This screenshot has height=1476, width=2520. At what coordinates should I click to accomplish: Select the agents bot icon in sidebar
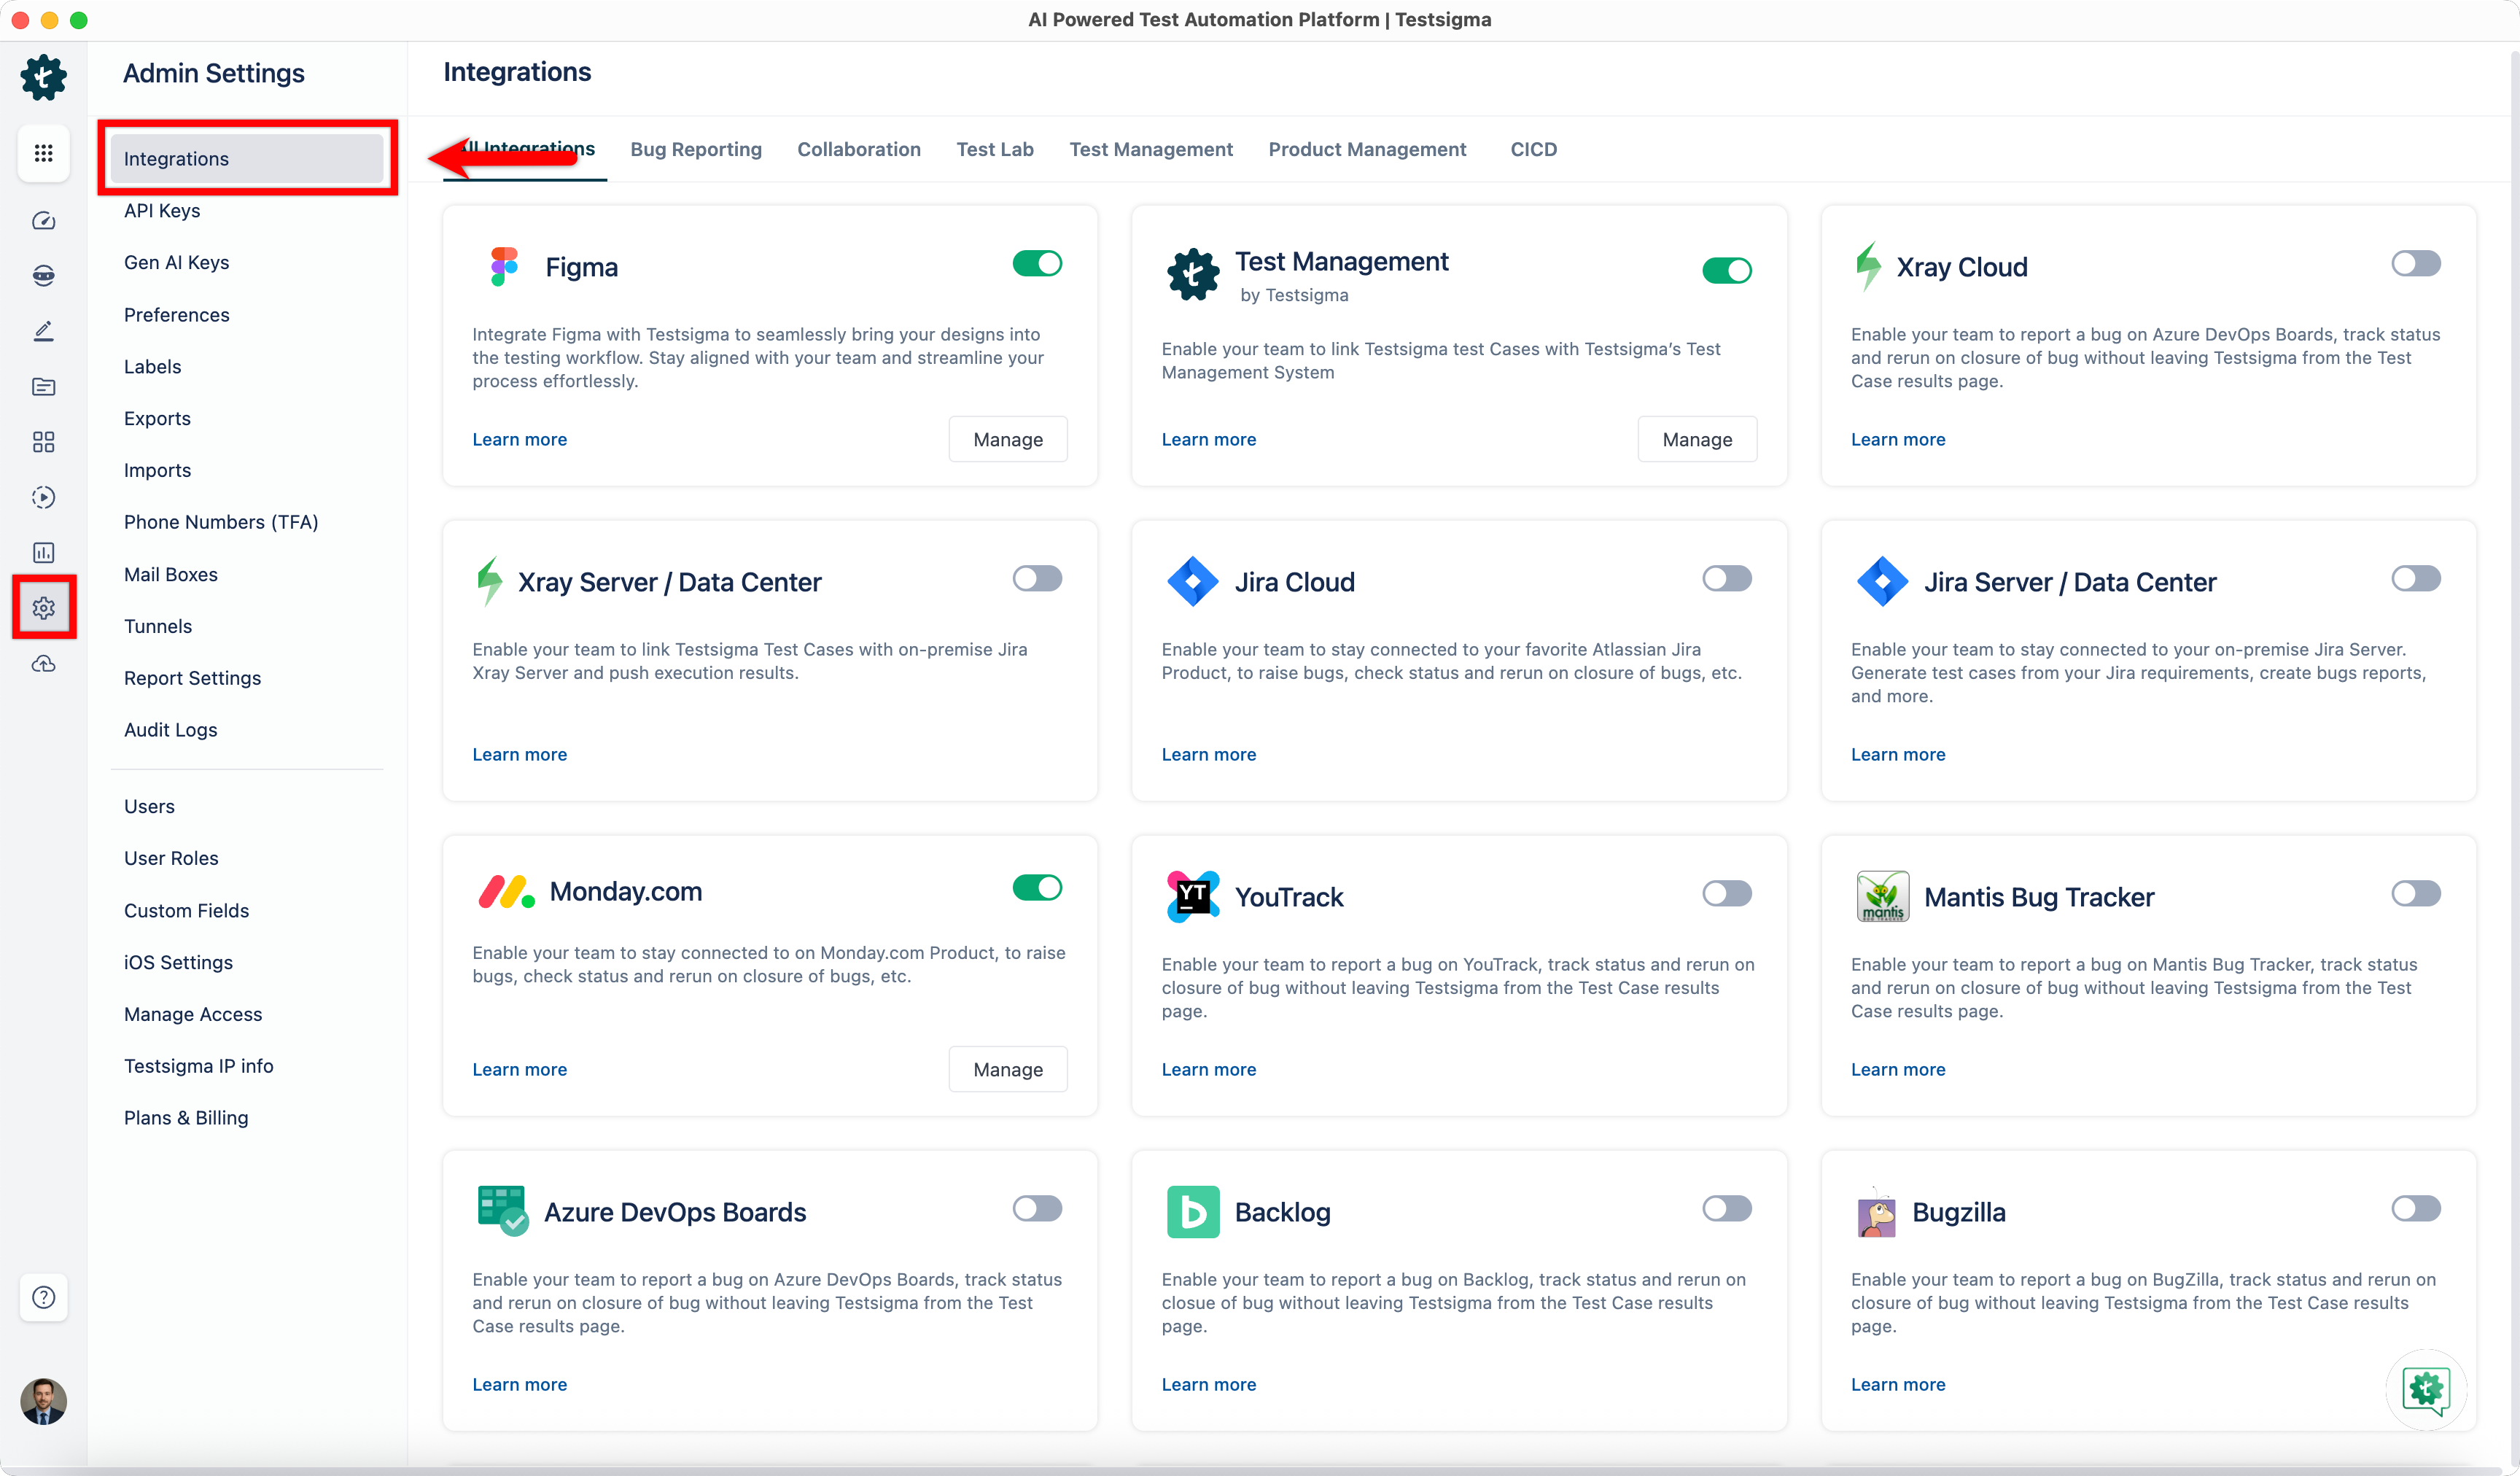click(x=43, y=275)
